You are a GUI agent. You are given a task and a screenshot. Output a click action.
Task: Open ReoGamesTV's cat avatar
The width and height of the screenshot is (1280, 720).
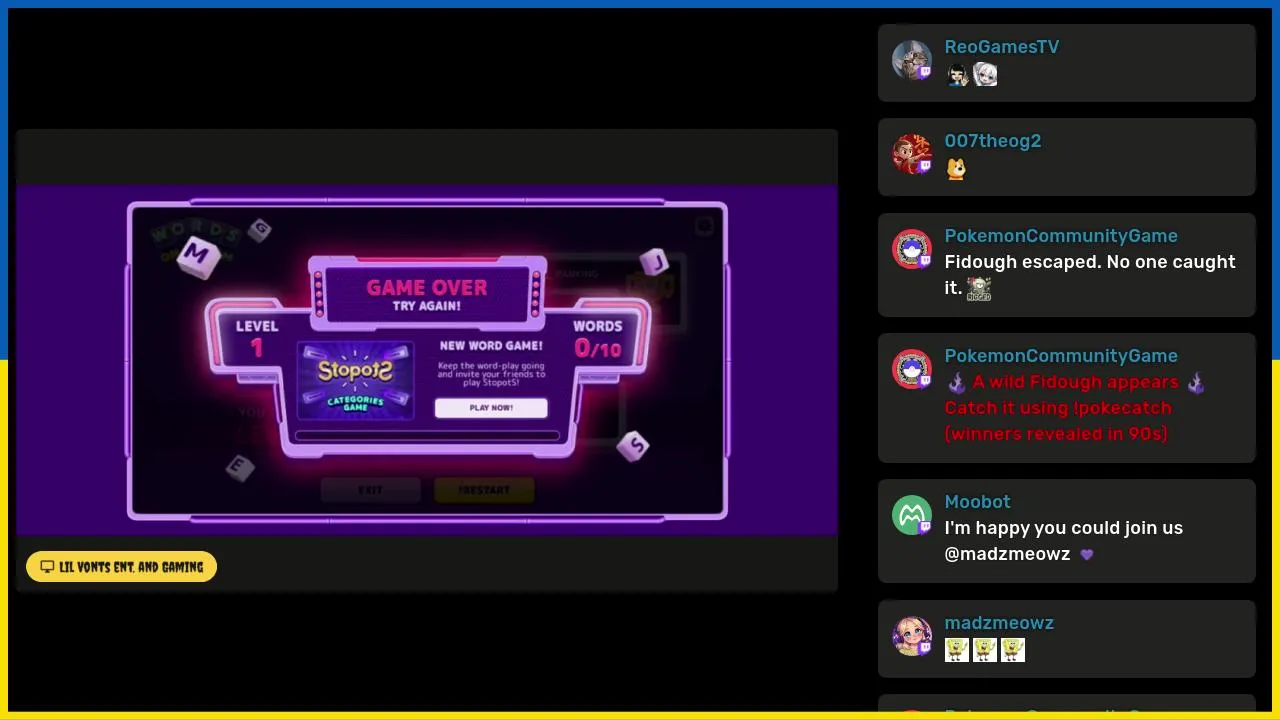coord(912,60)
